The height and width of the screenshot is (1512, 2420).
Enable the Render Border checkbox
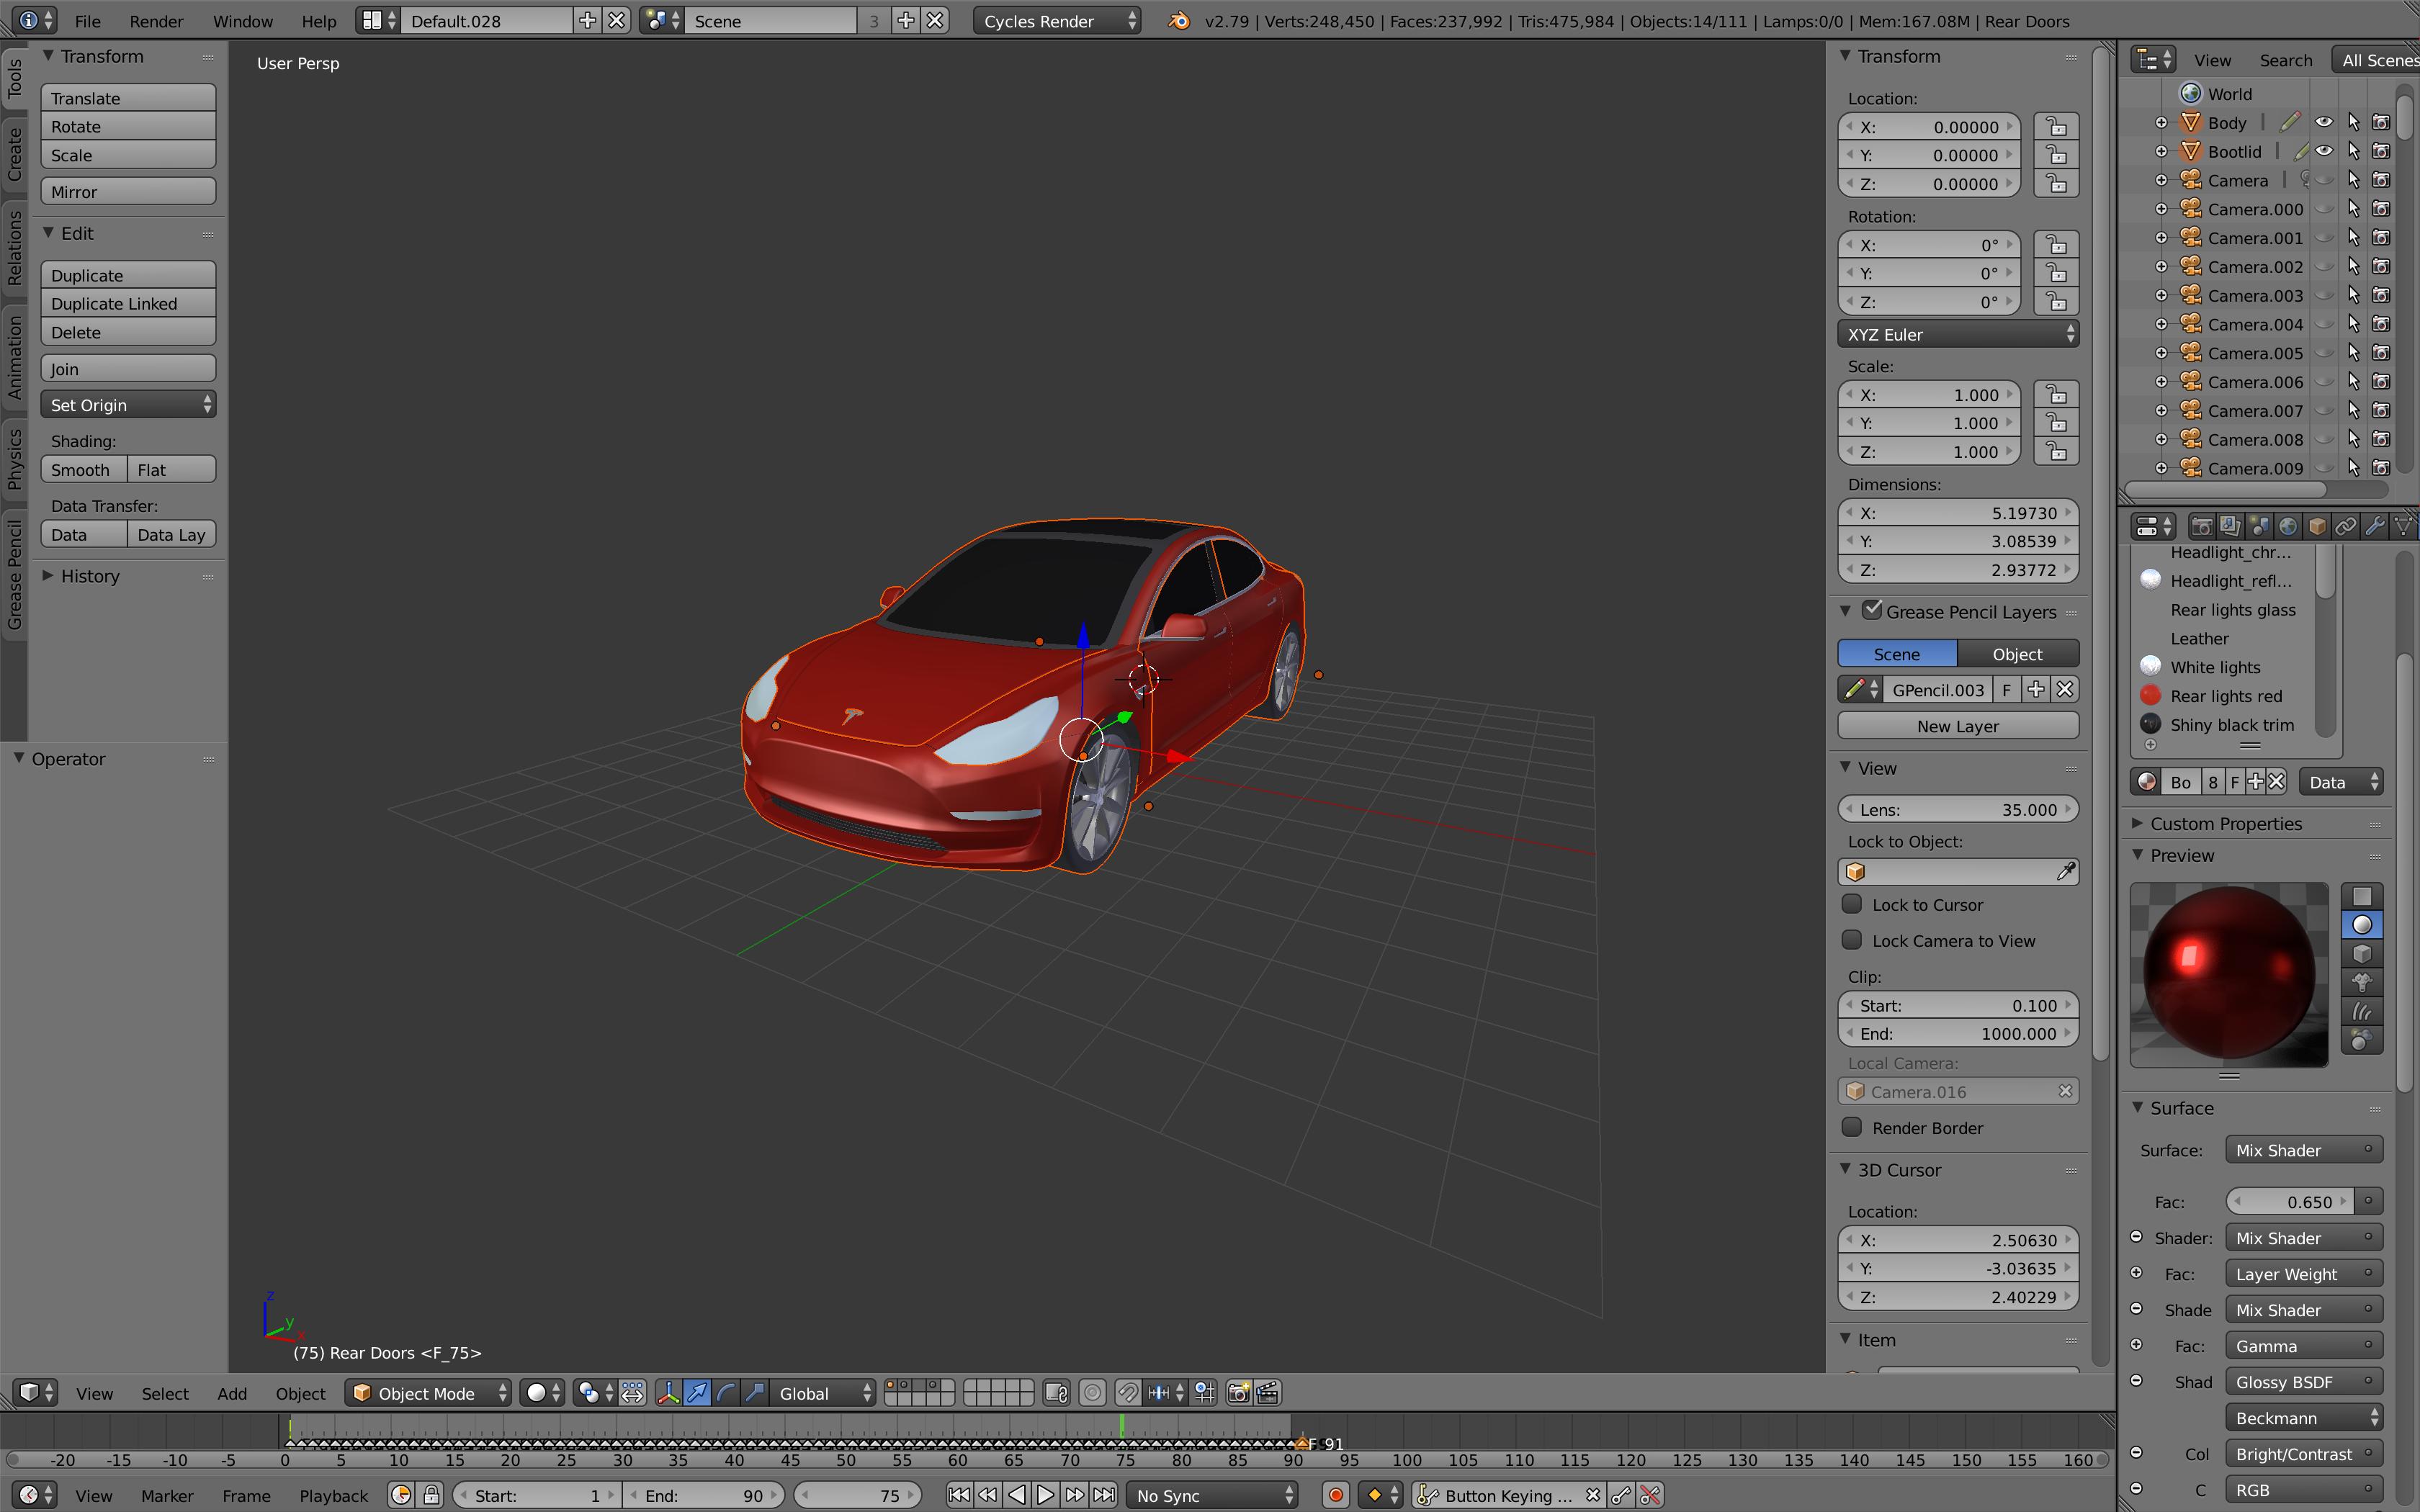click(x=1852, y=1127)
